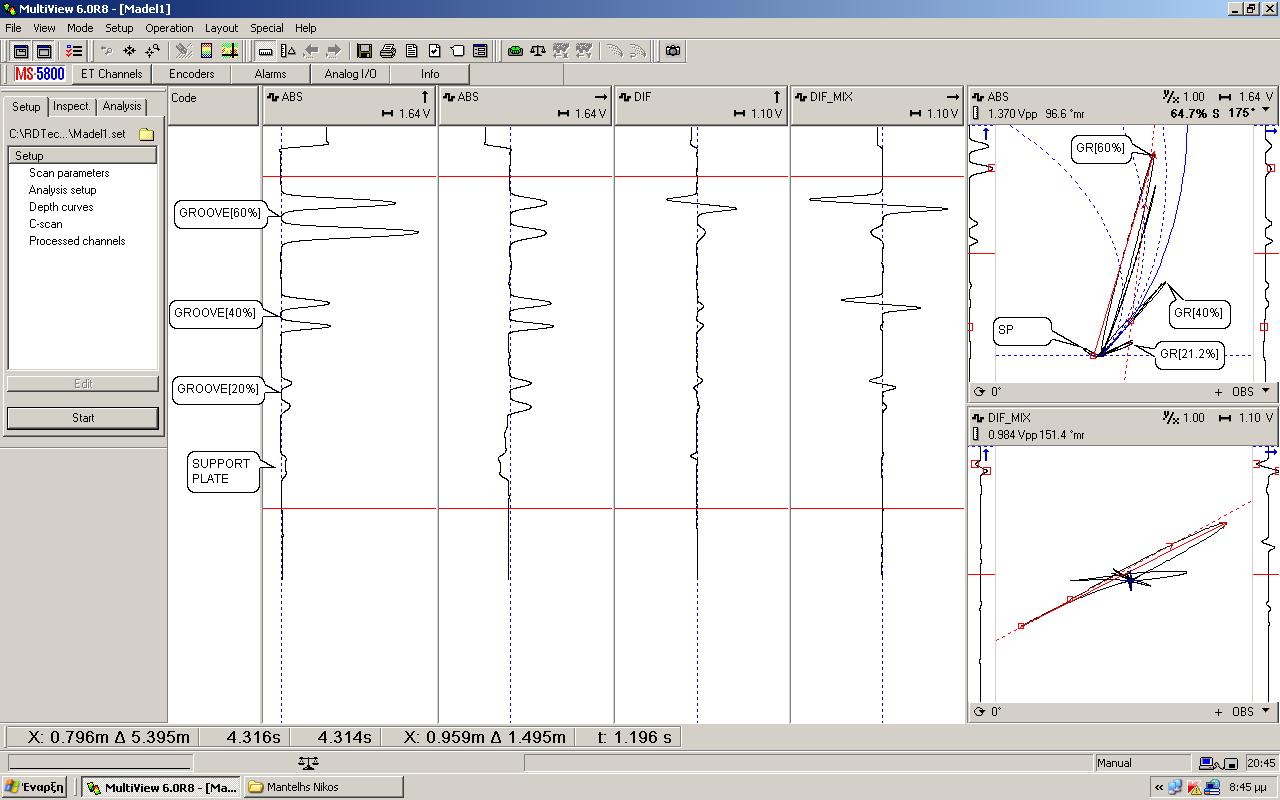Select Processed channels in Setup list
This screenshot has width=1280, height=800.
[x=77, y=241]
